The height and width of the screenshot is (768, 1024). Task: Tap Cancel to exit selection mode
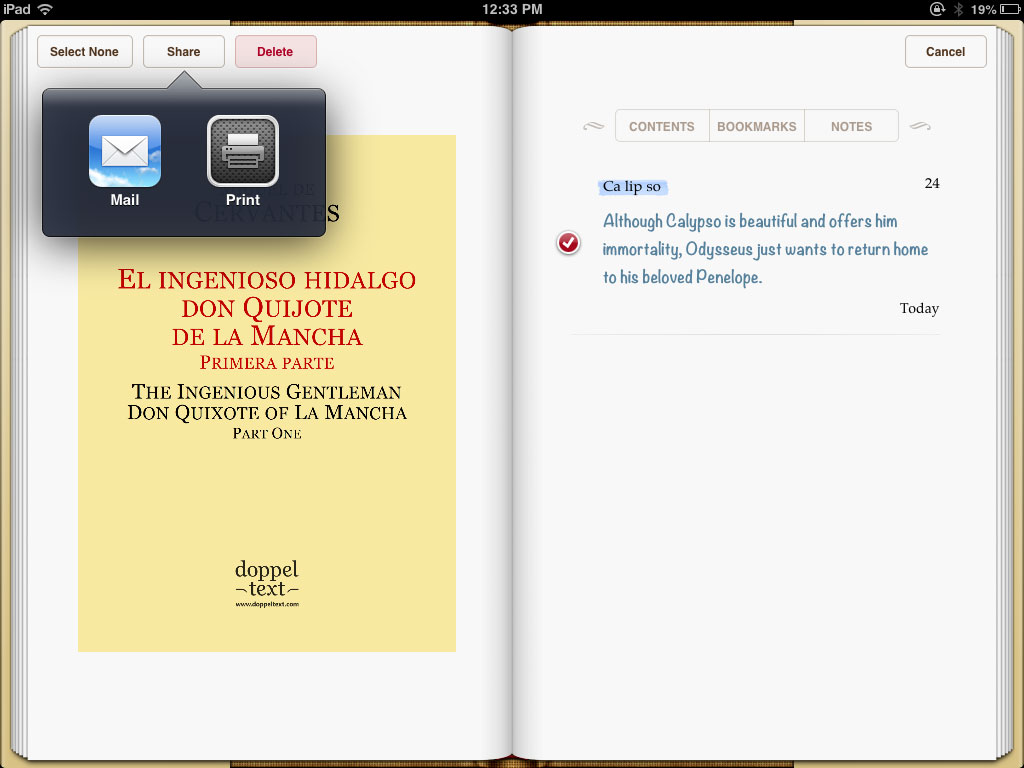(x=945, y=52)
